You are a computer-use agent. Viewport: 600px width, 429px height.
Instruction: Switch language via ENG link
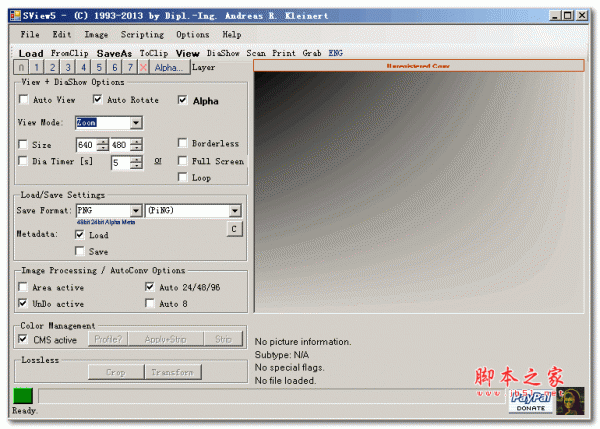pos(335,53)
